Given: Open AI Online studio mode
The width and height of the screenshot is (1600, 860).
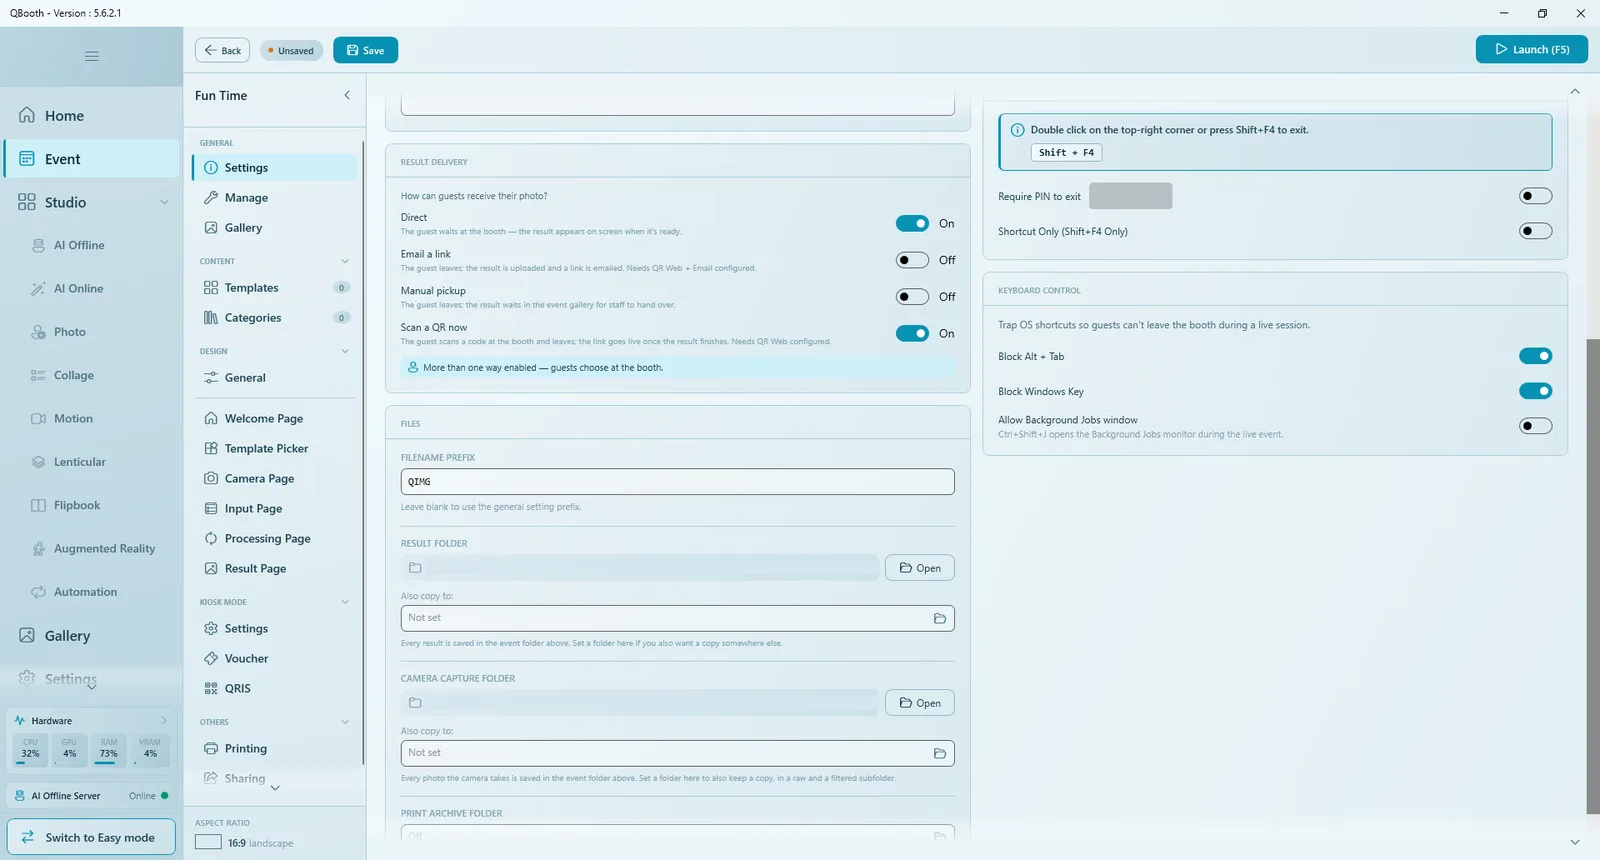Looking at the screenshot, I should click(91, 288).
